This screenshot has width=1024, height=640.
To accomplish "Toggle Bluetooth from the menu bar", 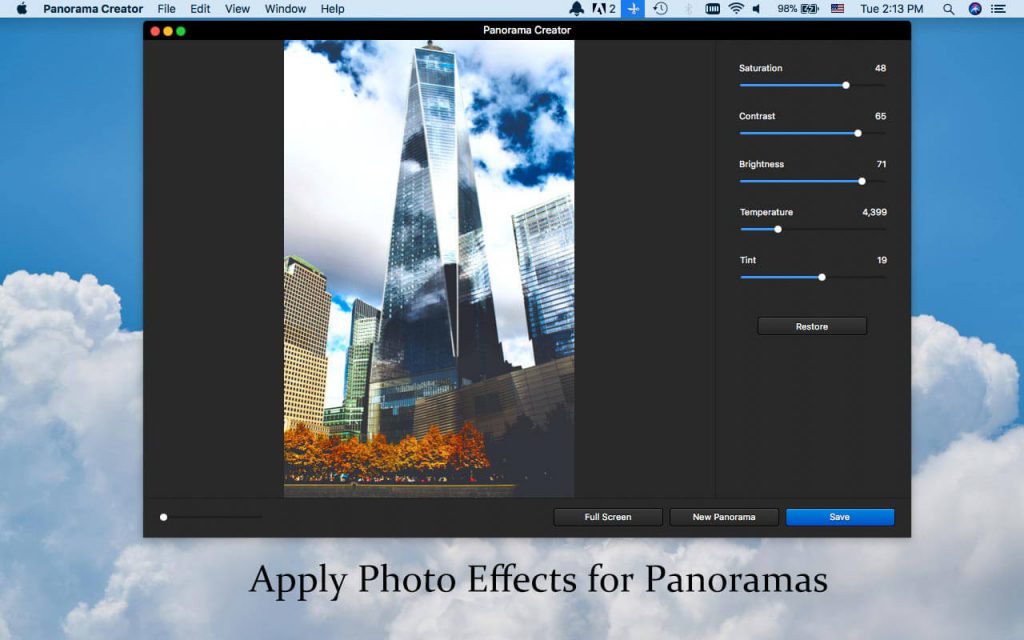I will pos(687,9).
